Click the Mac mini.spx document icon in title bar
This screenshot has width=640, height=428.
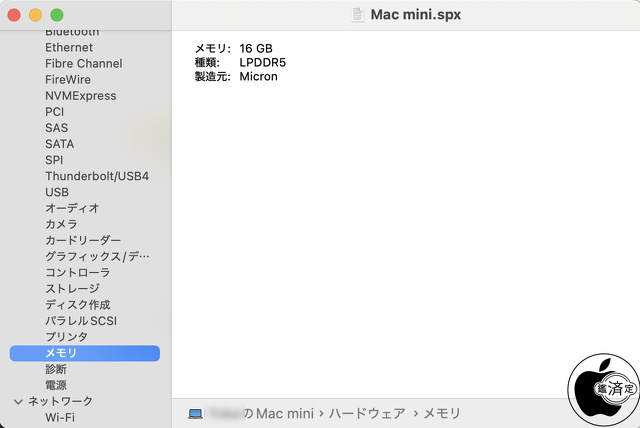pos(358,15)
